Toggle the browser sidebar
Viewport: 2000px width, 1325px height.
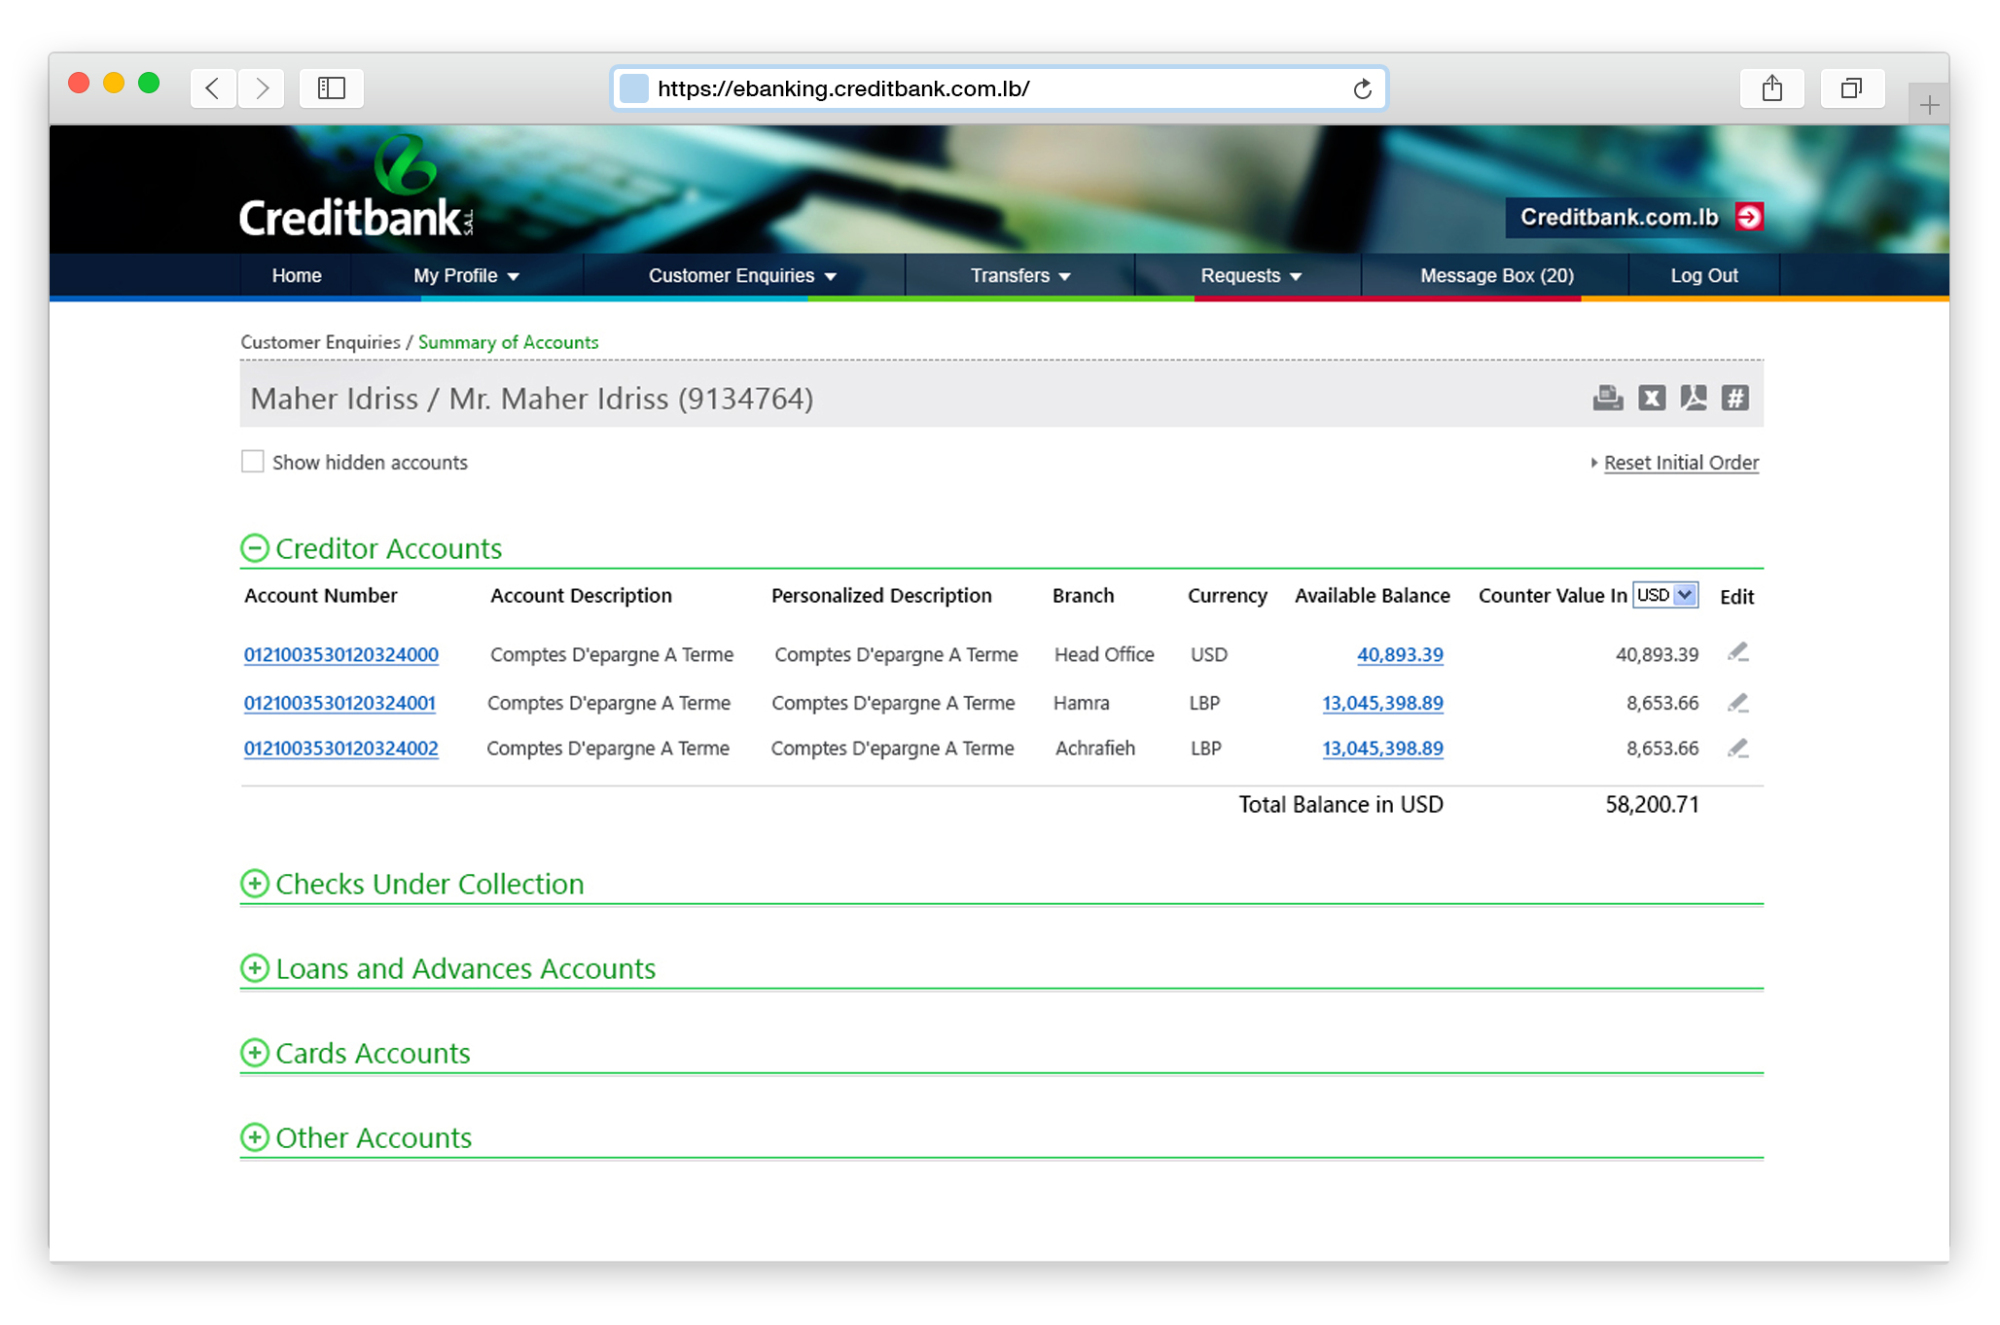(x=331, y=88)
